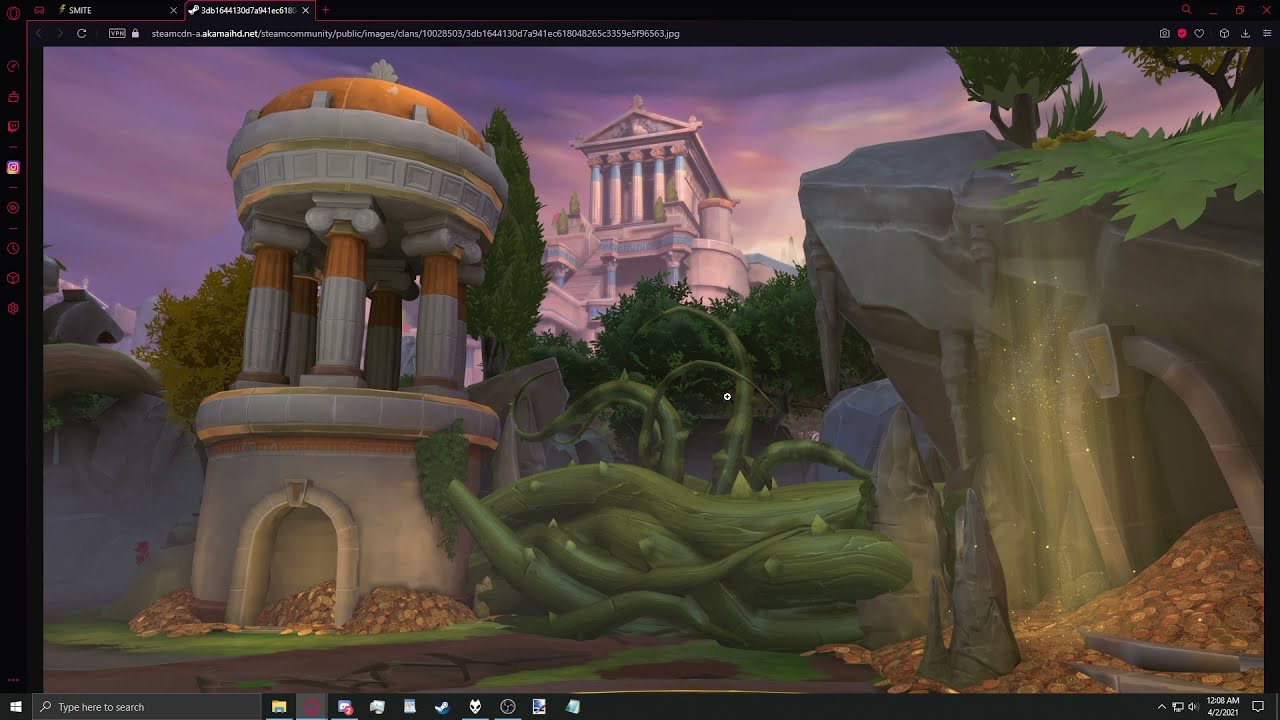The image size is (1280, 720).
Task: Toggle the VPN badge in address bar
Action: tap(117, 33)
